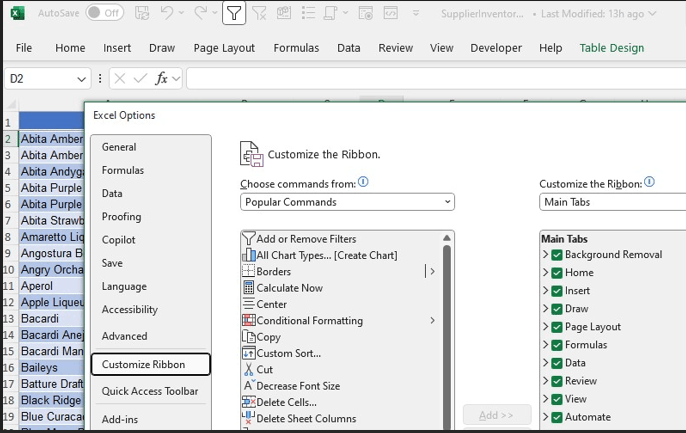Image resolution: width=686 pixels, height=433 pixels.
Task: Switch to the Developer ribbon tab
Action: (496, 48)
